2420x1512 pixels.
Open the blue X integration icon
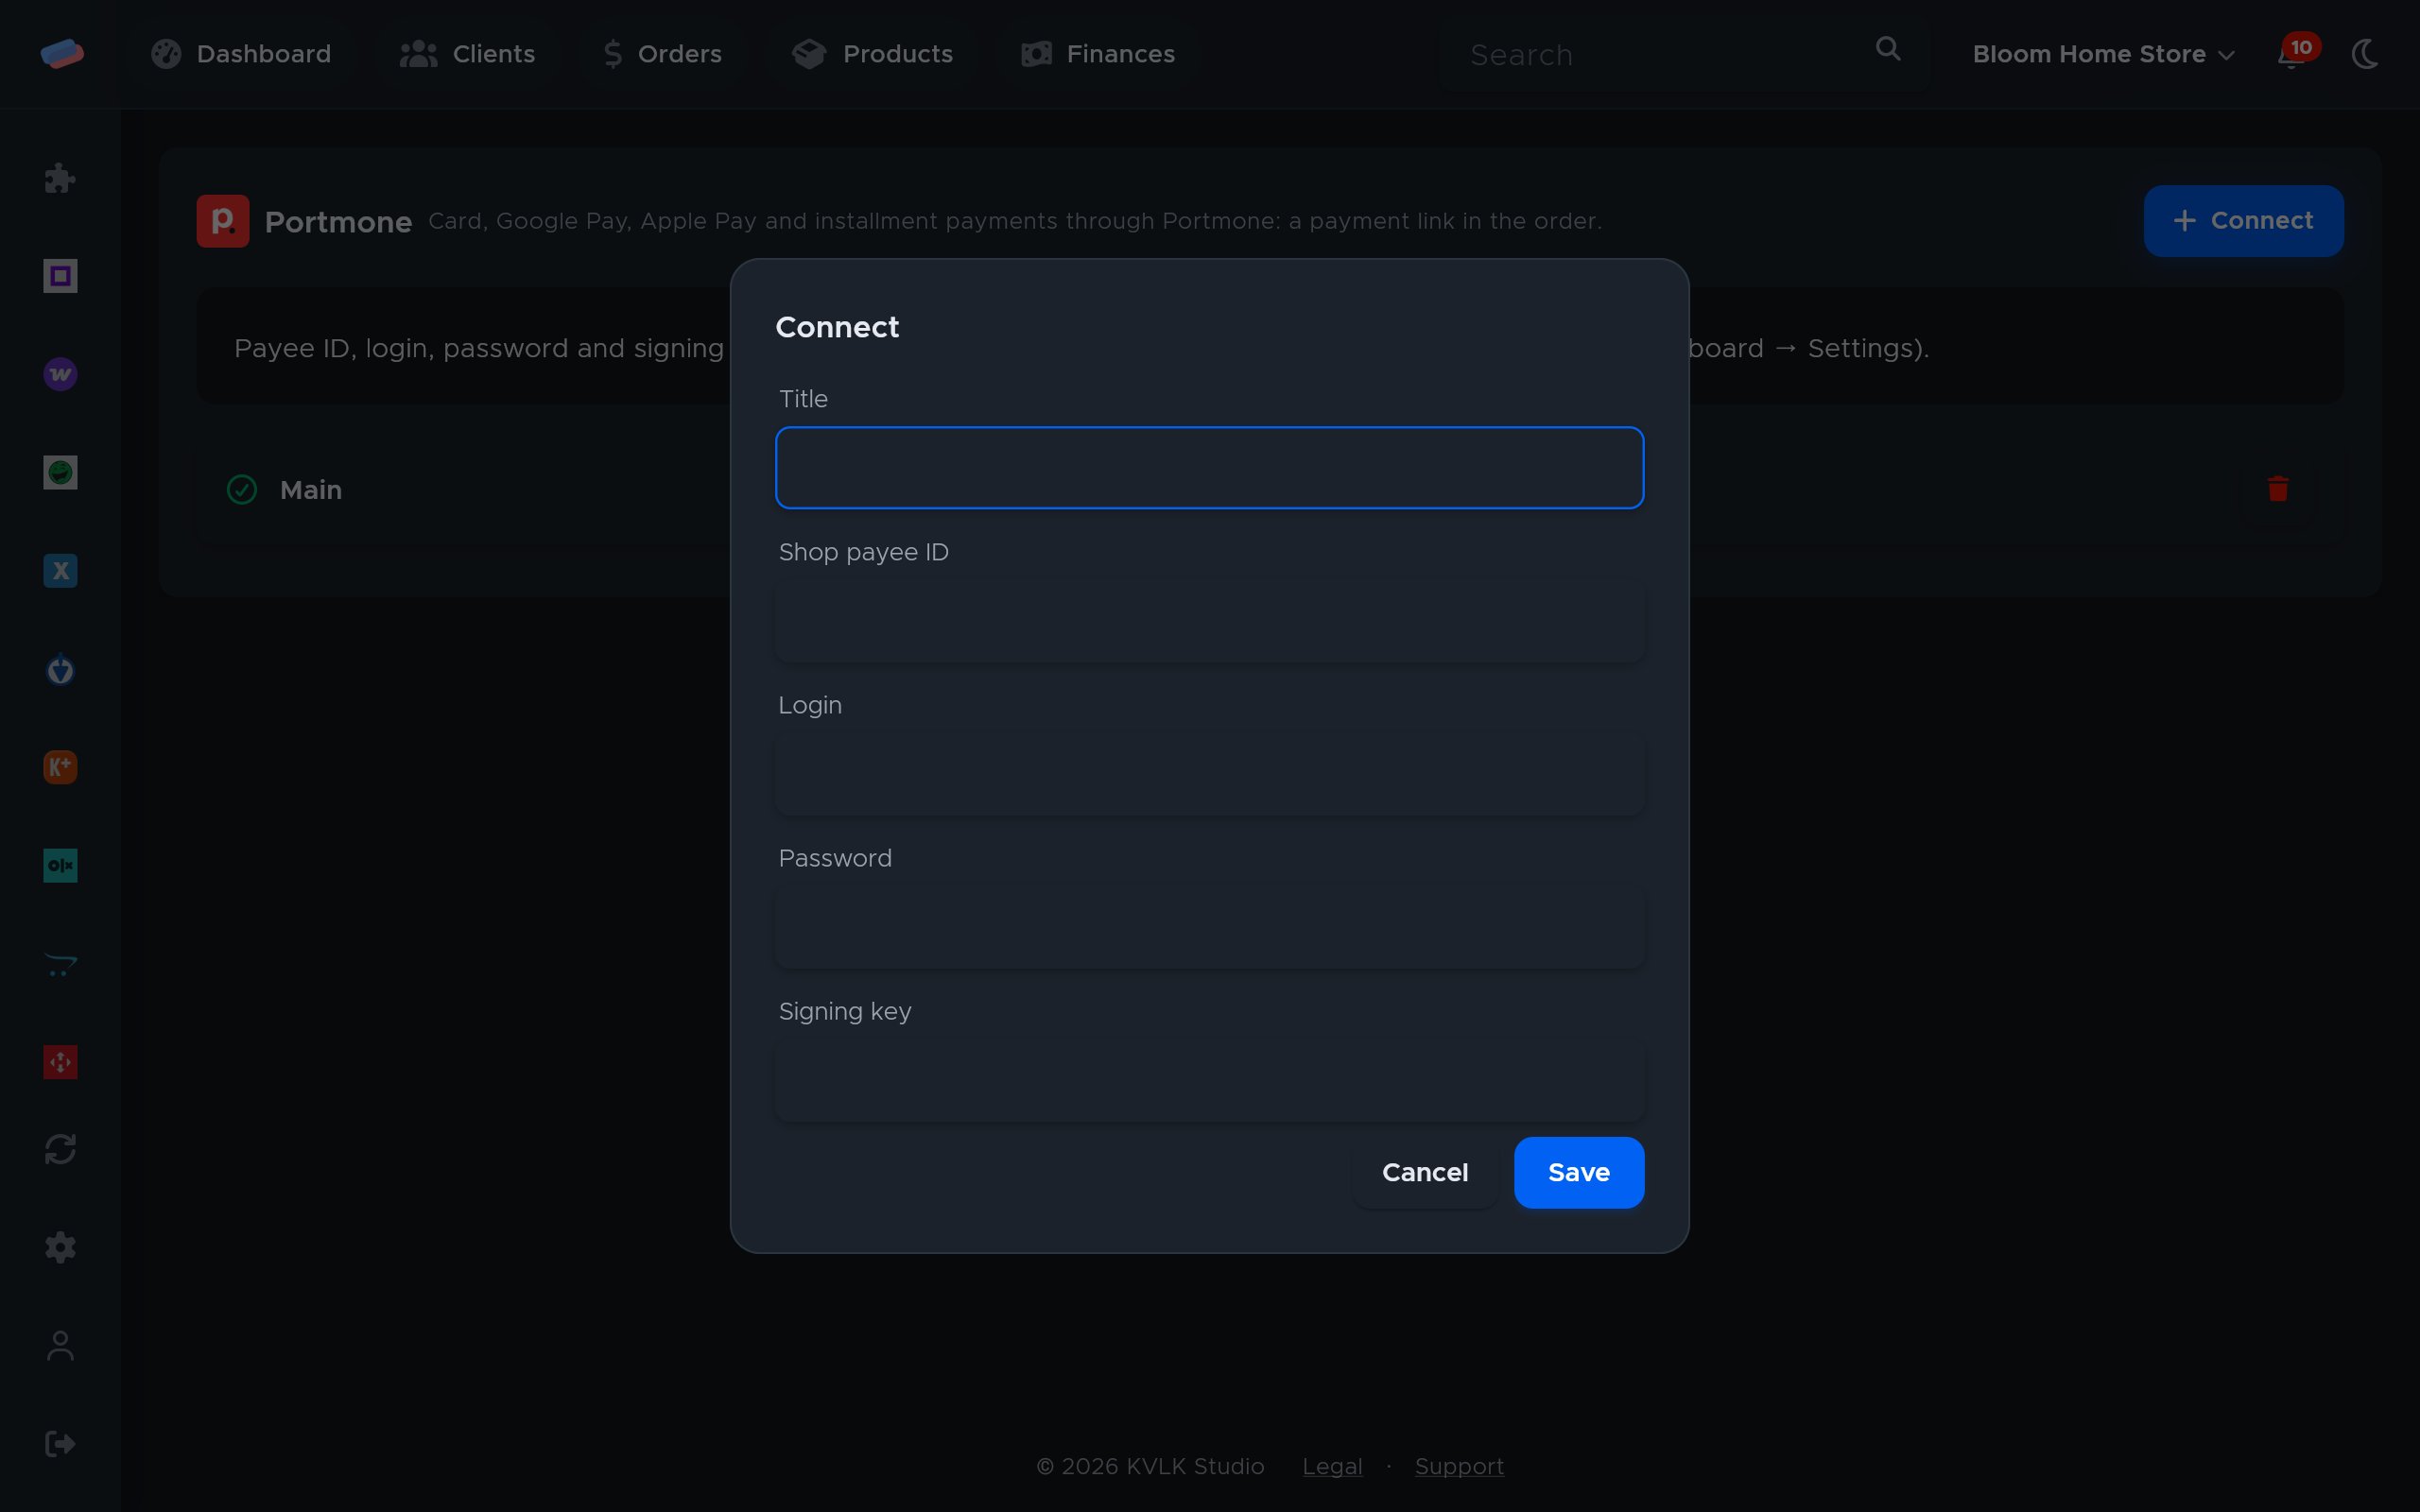60,571
